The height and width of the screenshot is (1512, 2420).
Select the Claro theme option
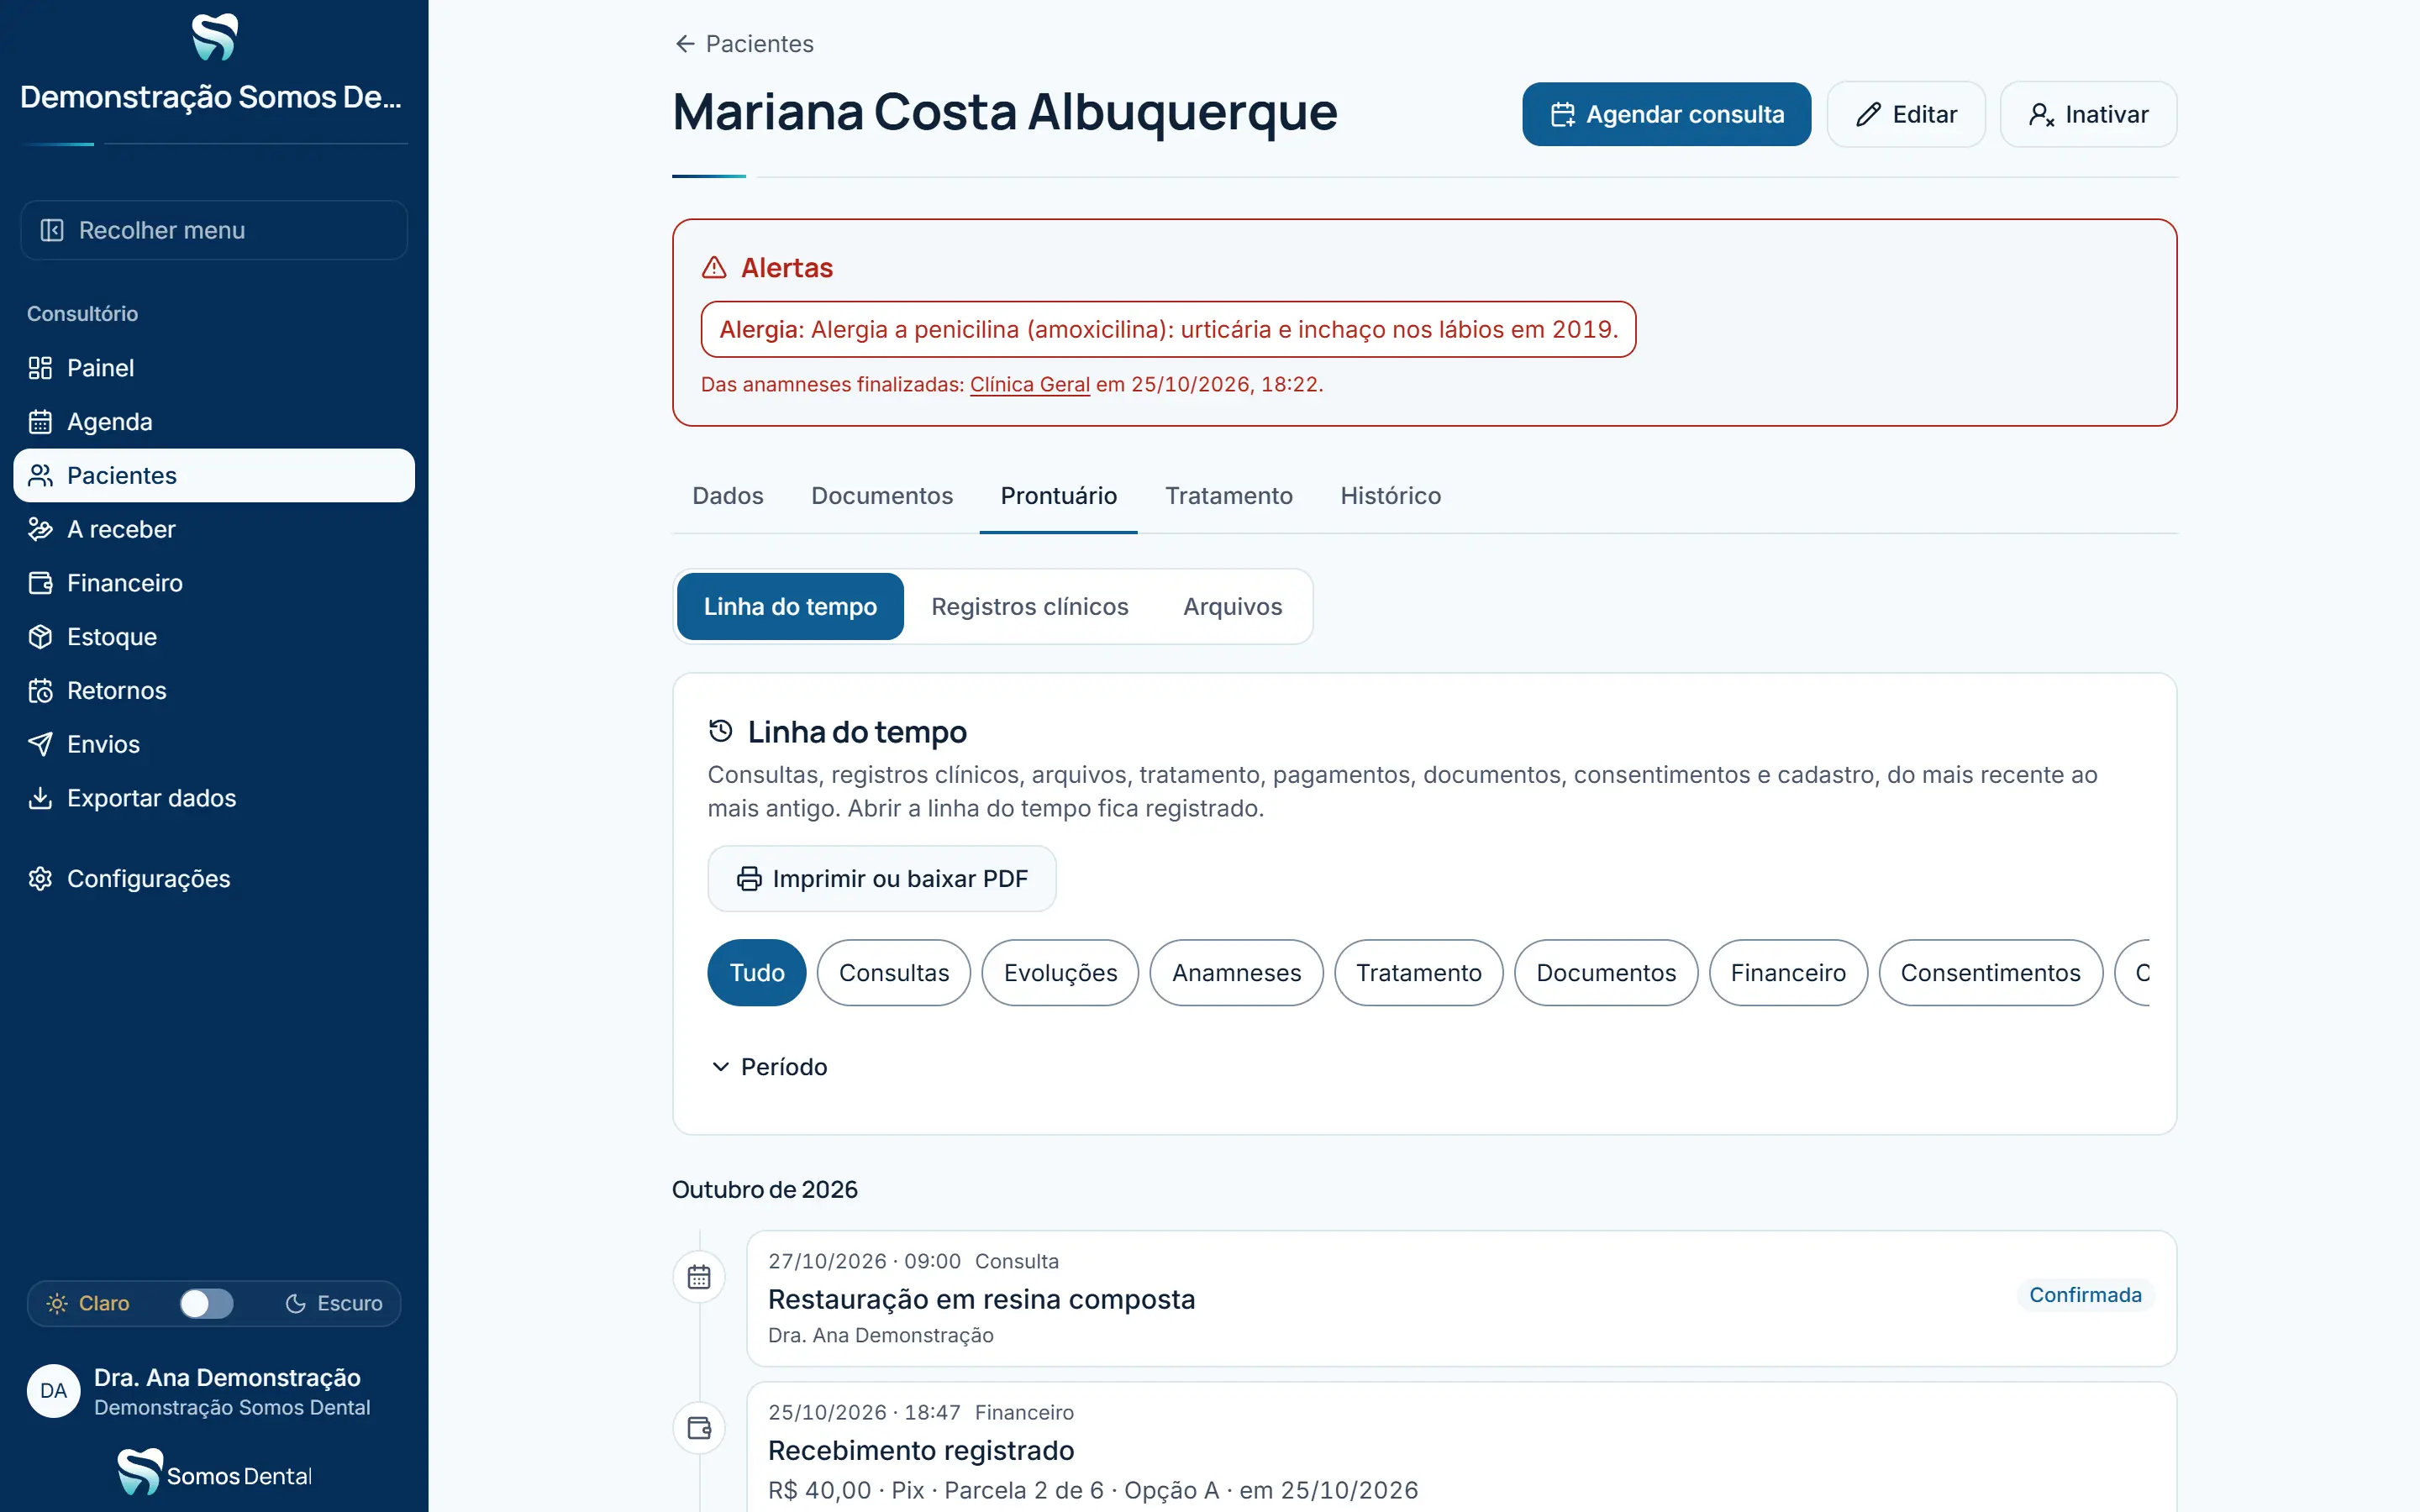click(x=88, y=1304)
